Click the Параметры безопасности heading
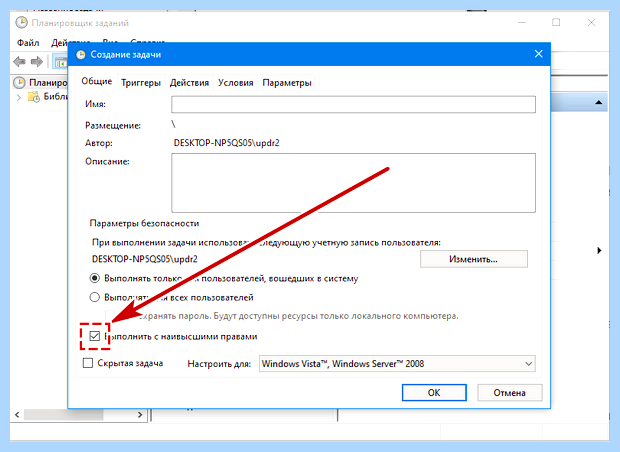Screen dimensions: 620x452 pyautogui.click(x=144, y=223)
